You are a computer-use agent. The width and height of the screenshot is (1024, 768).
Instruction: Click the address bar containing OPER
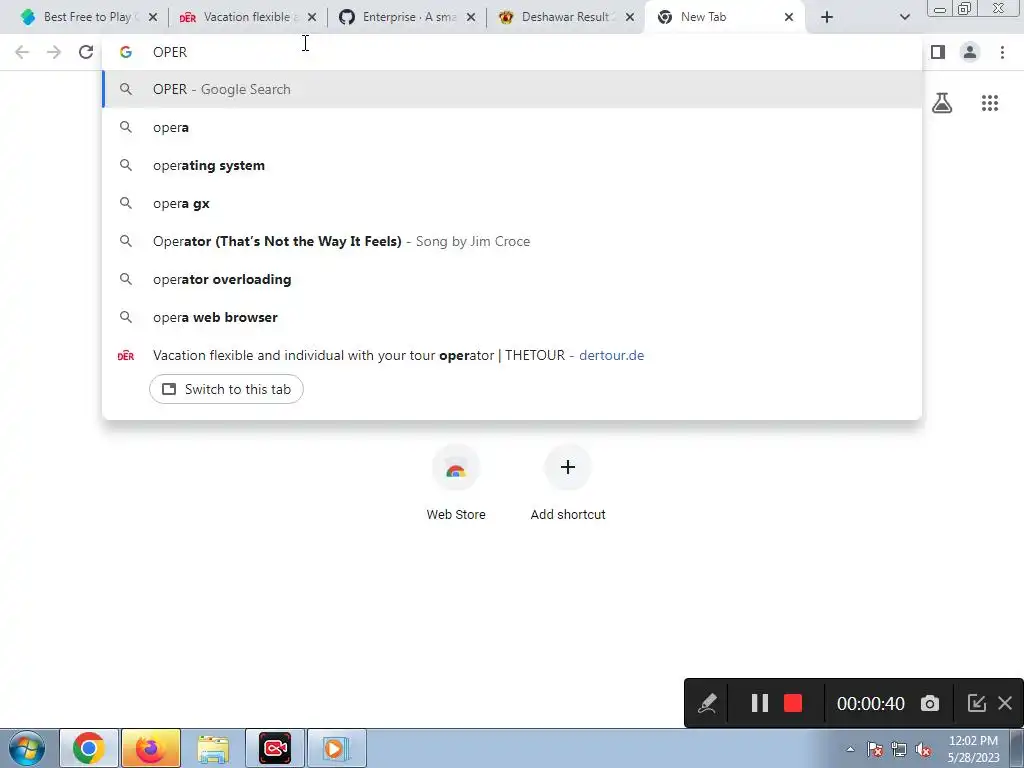512,52
